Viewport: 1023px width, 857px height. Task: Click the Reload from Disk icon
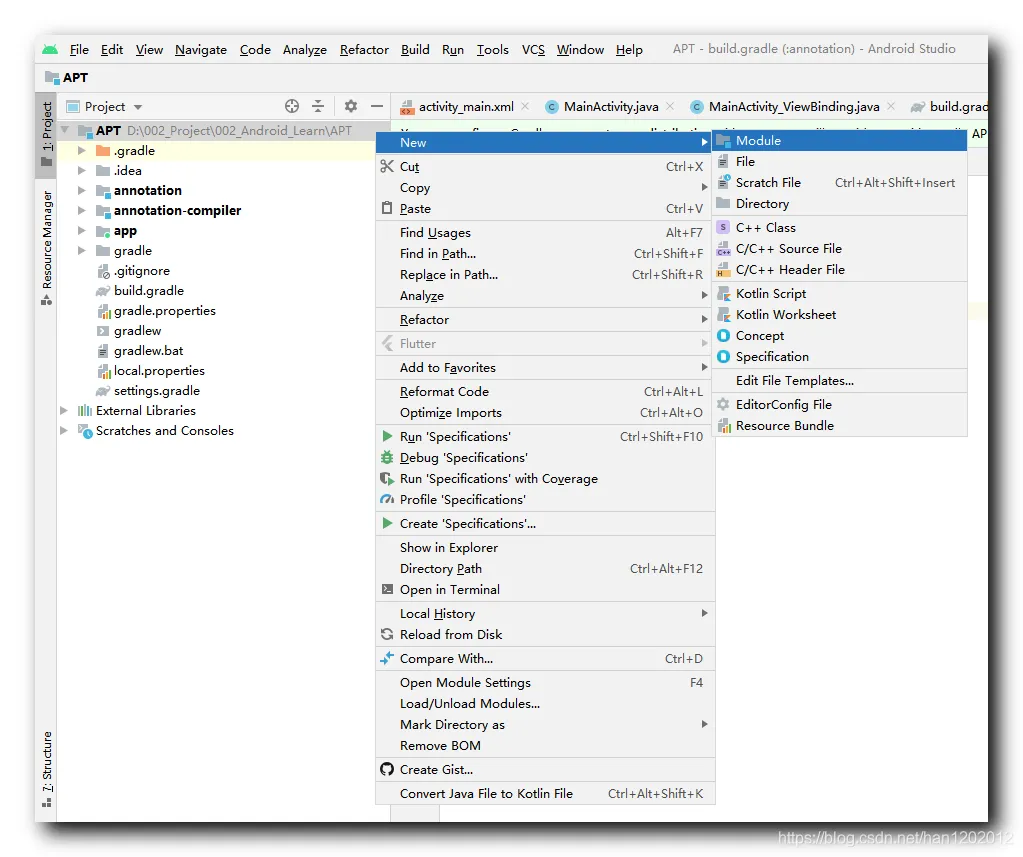387,634
